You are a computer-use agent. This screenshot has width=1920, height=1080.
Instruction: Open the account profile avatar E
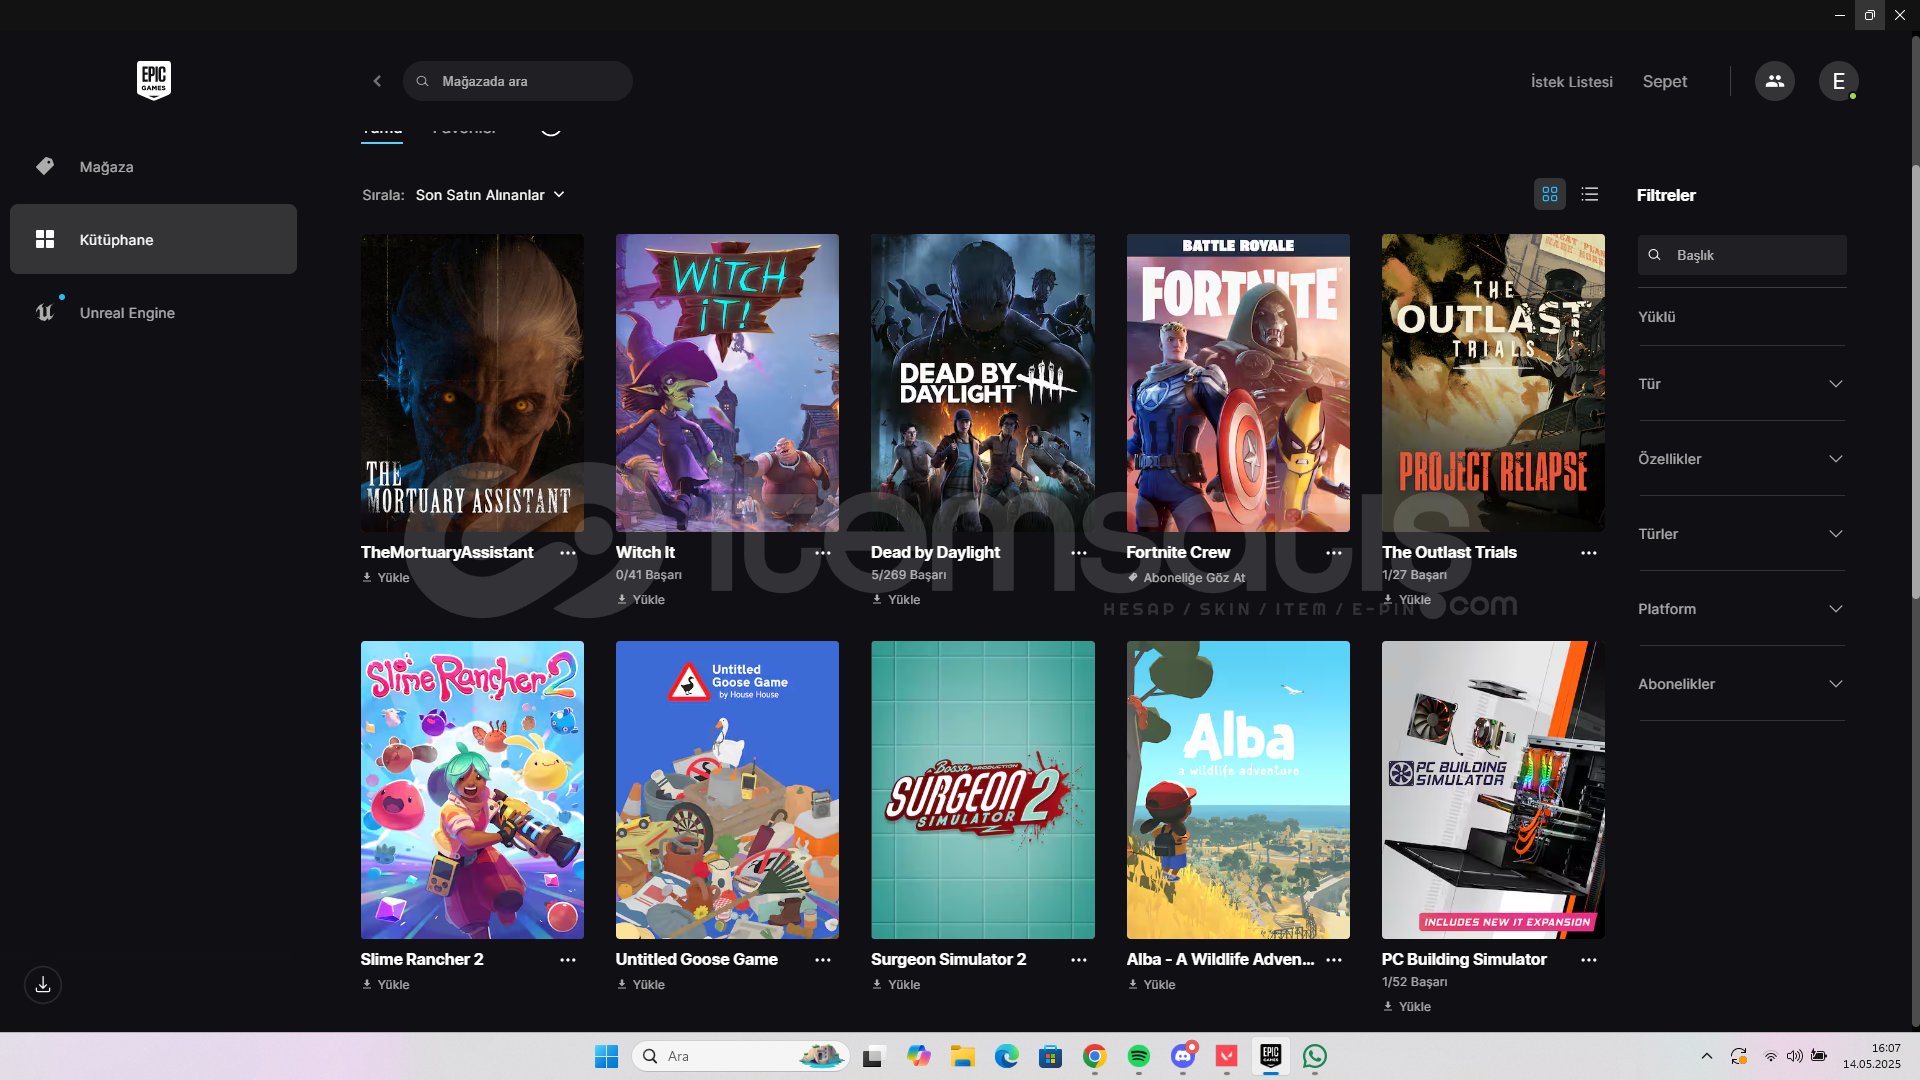pos(1838,81)
